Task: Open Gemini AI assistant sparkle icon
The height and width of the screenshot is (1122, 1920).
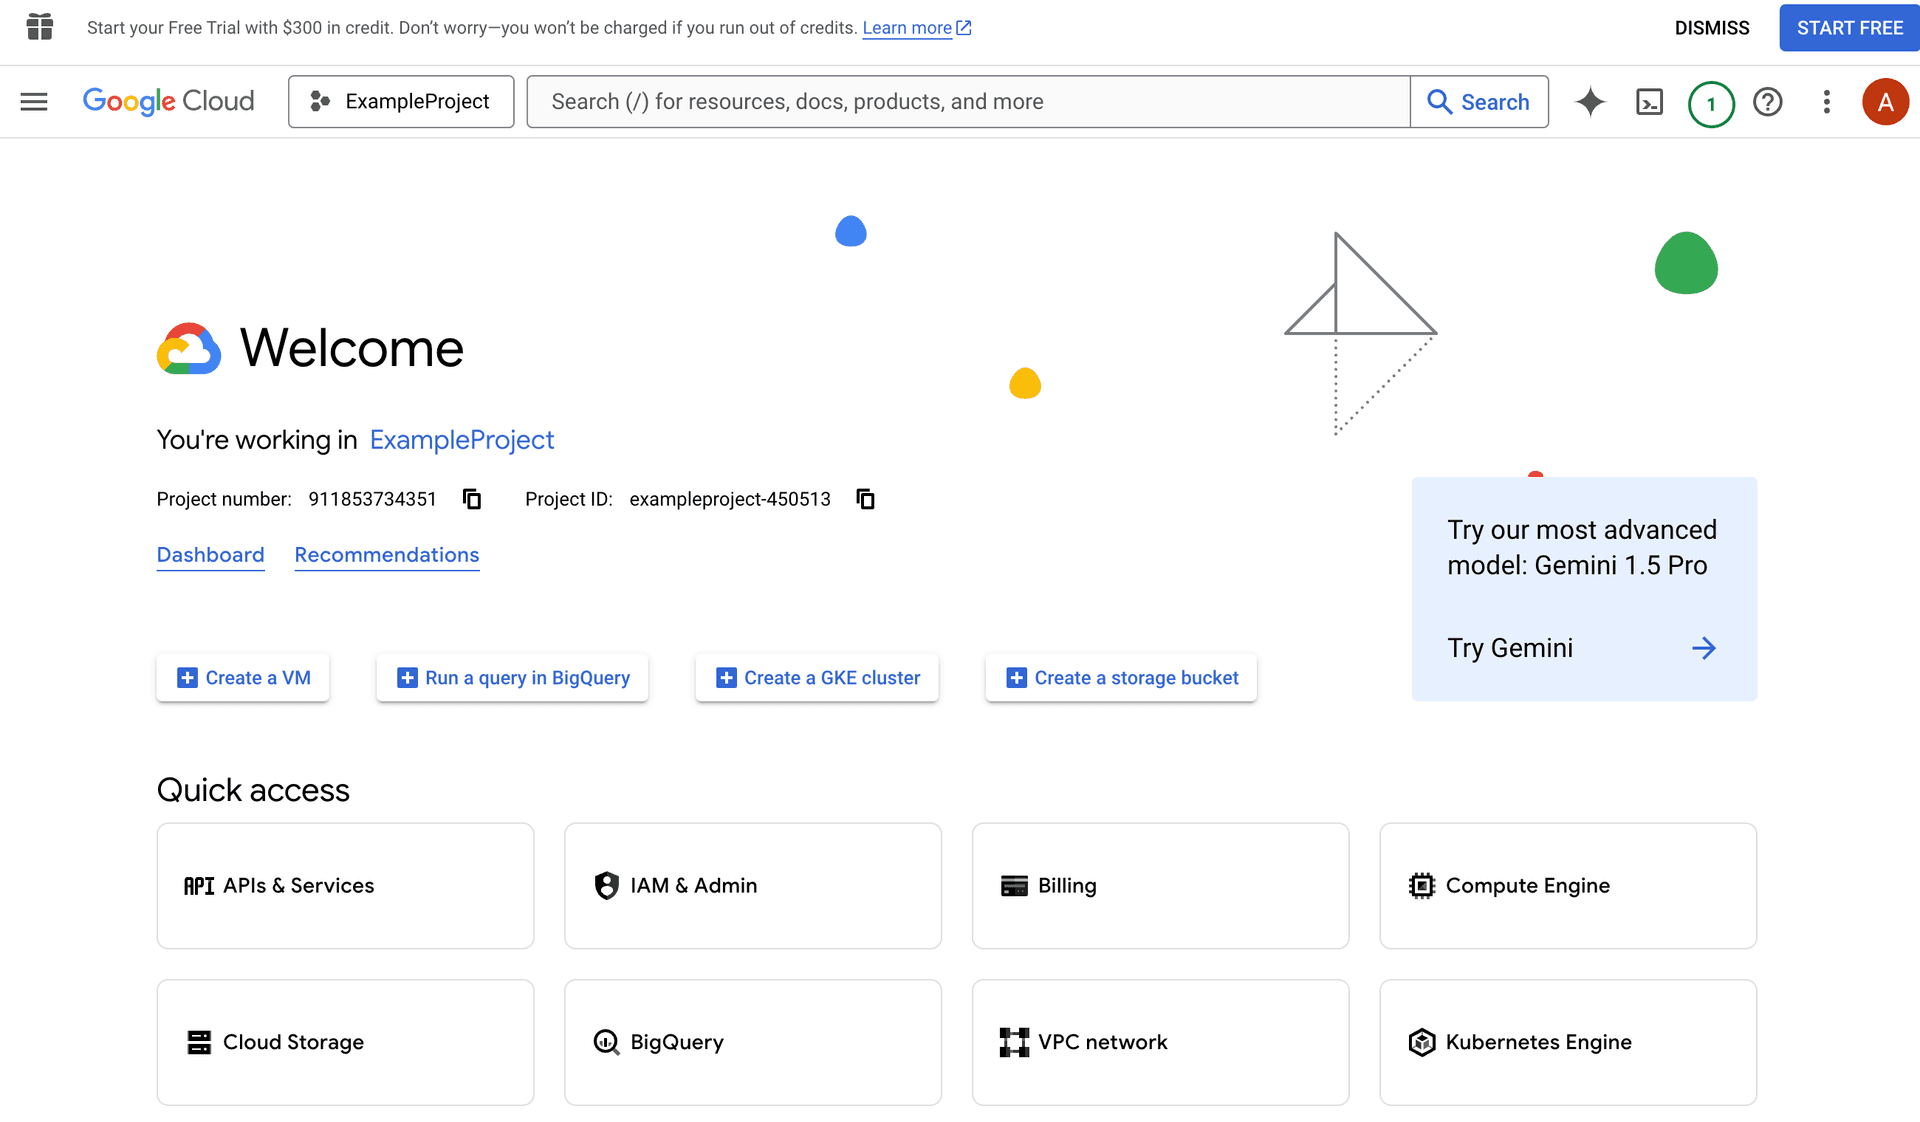Action: coord(1590,101)
